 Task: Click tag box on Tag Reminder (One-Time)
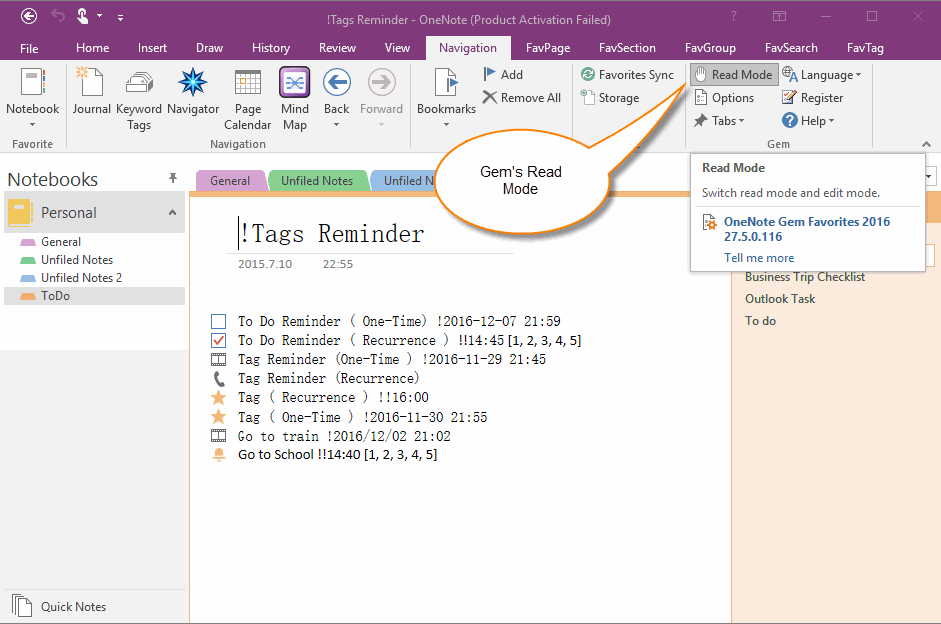click(218, 359)
